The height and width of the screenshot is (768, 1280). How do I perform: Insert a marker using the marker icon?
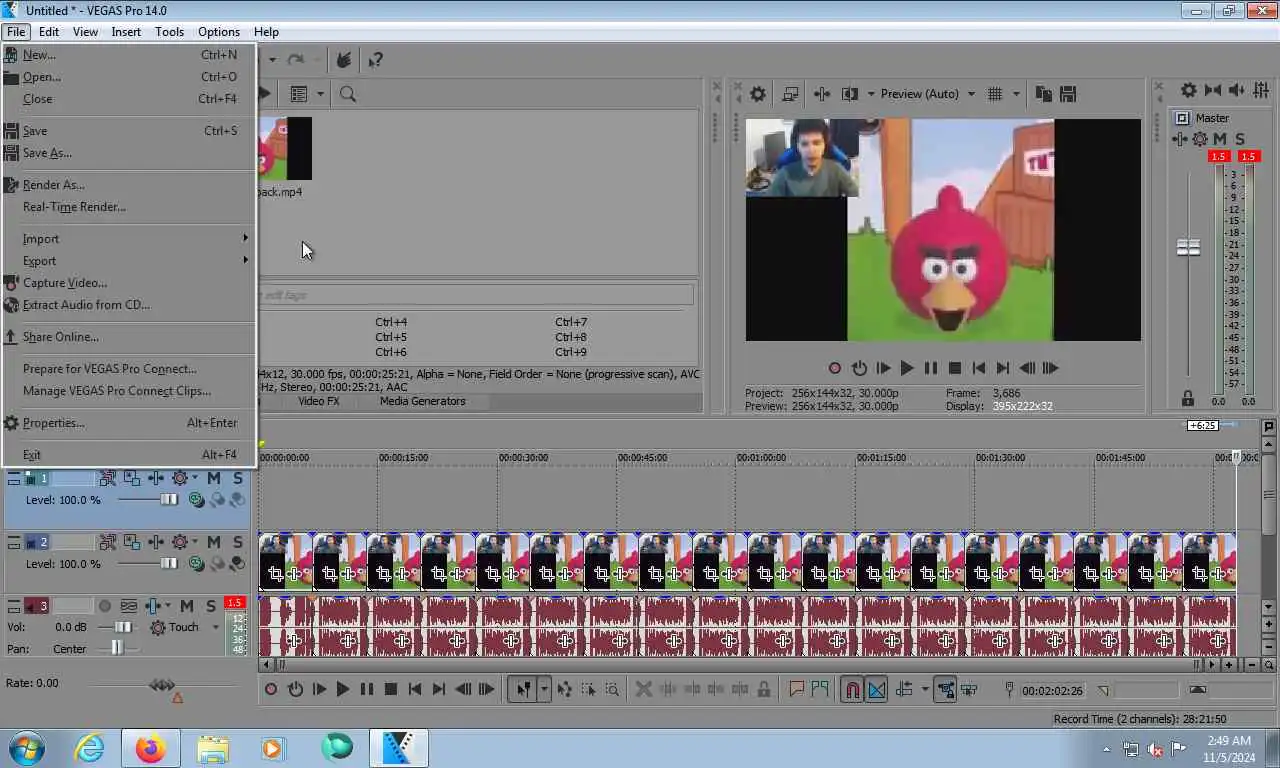click(x=797, y=689)
